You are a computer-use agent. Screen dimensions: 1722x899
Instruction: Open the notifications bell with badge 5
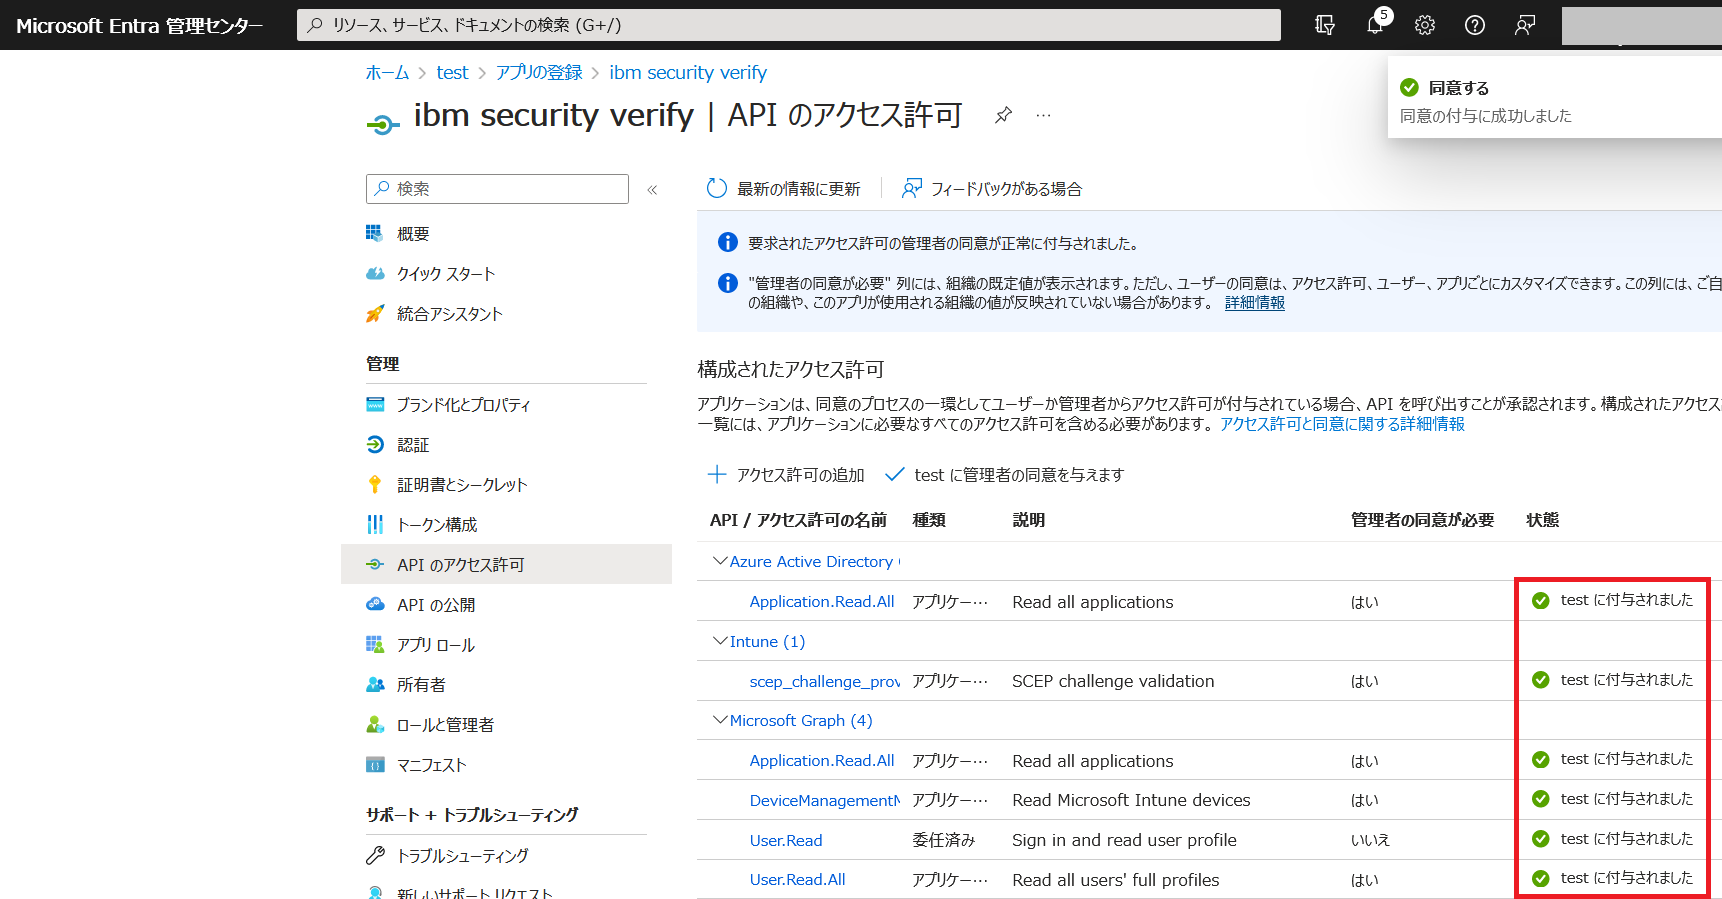1376,24
